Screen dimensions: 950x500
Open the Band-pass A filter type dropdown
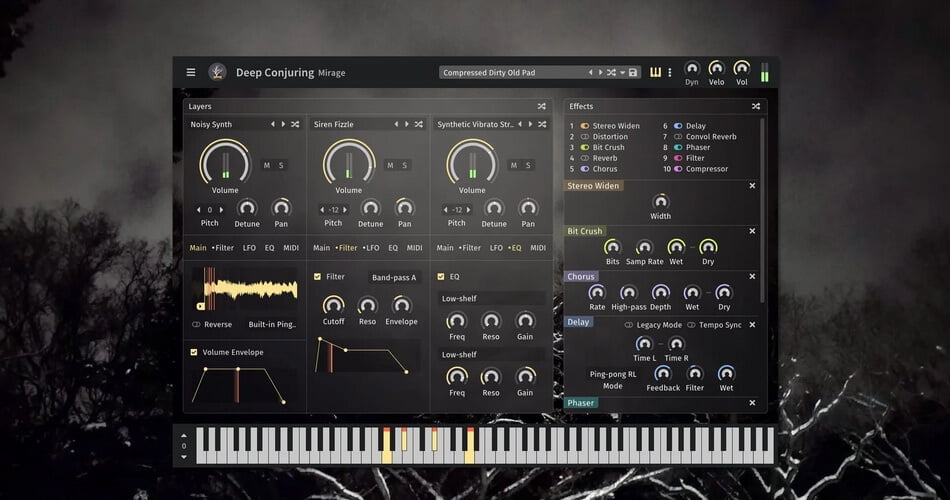coord(394,277)
